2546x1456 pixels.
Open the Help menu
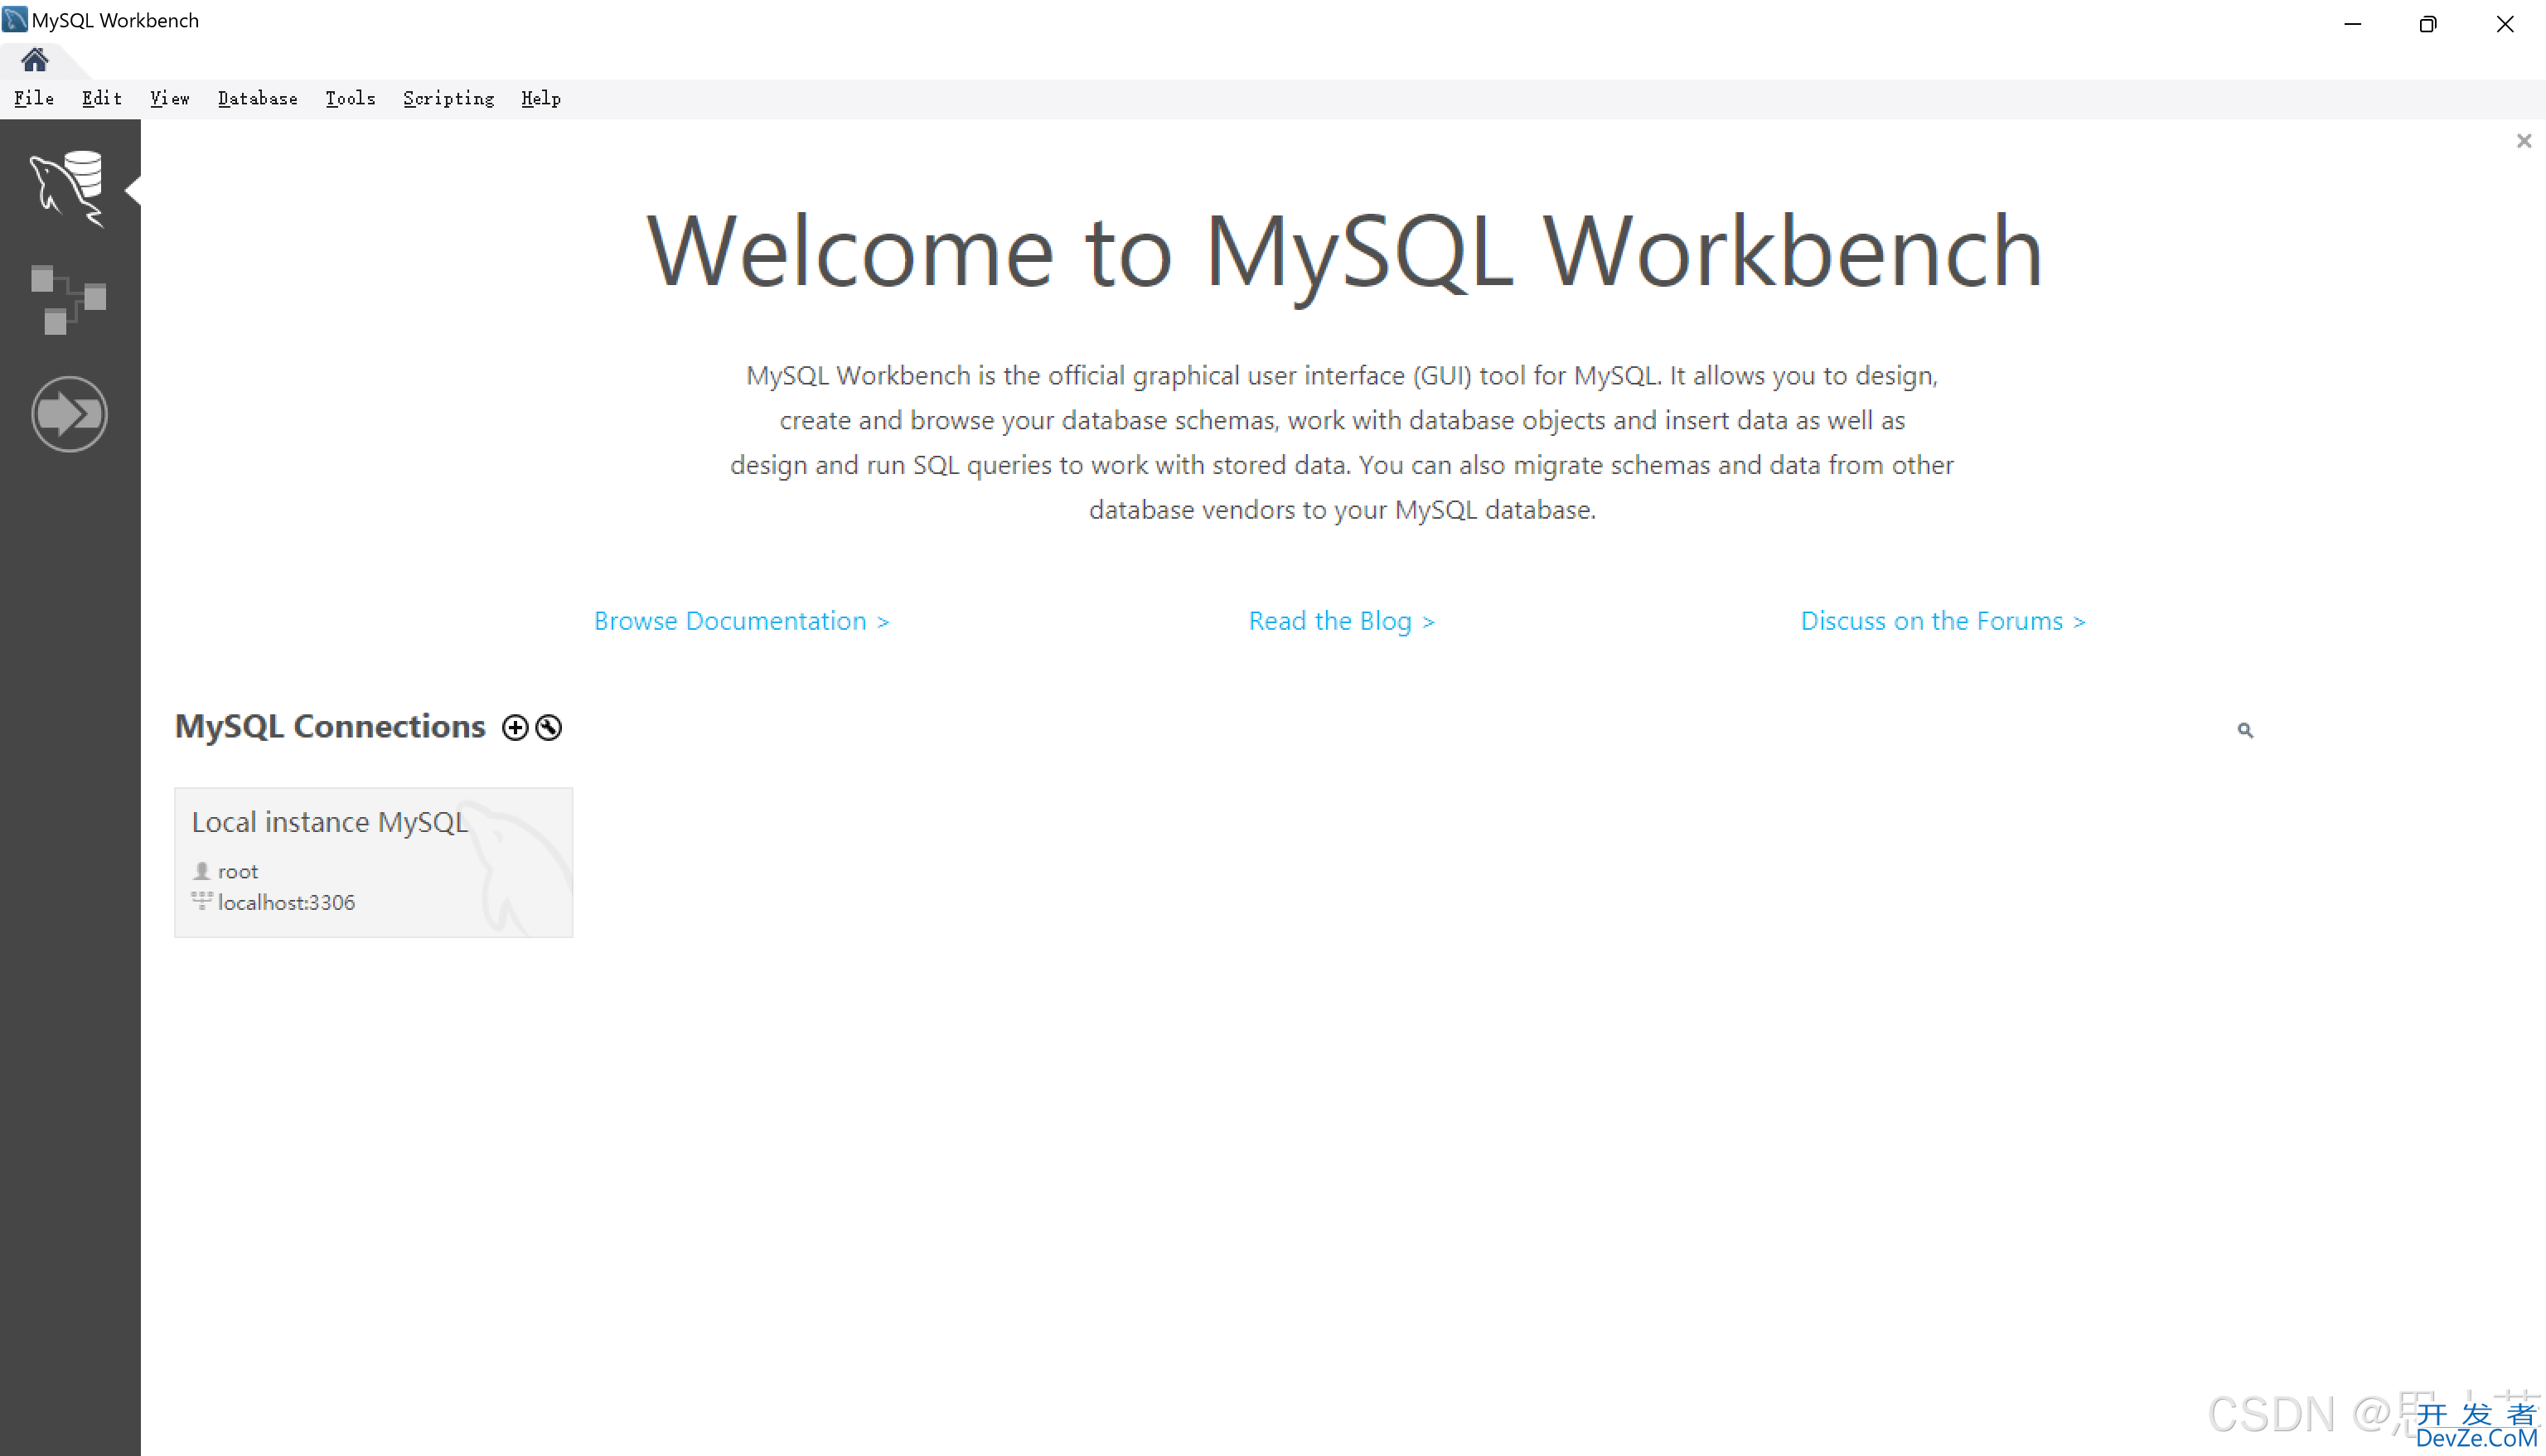click(x=540, y=98)
